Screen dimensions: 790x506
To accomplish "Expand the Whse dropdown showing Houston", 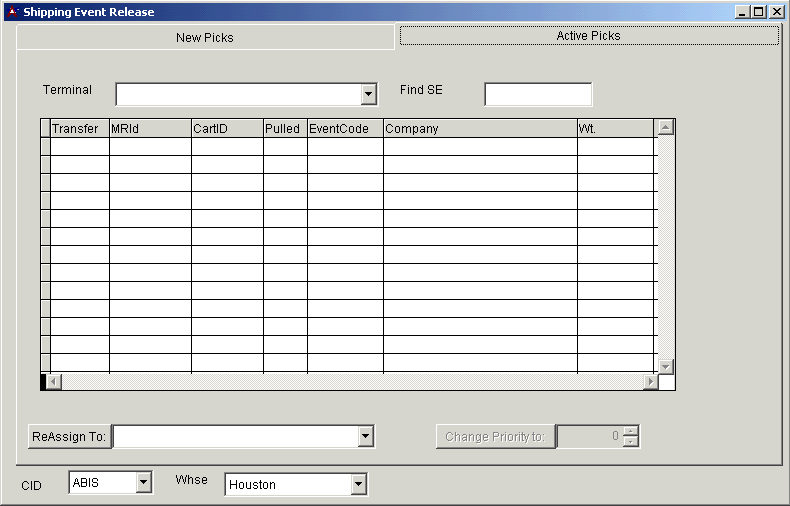I will click(359, 485).
